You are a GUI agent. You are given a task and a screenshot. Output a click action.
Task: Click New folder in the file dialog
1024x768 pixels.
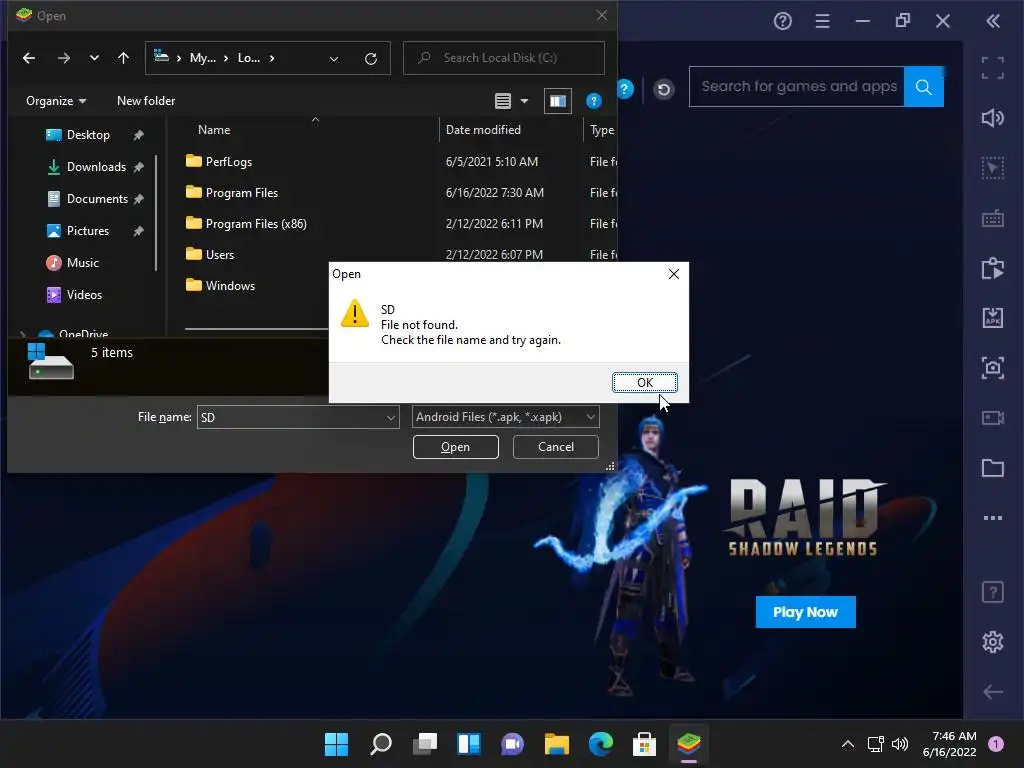(x=146, y=101)
